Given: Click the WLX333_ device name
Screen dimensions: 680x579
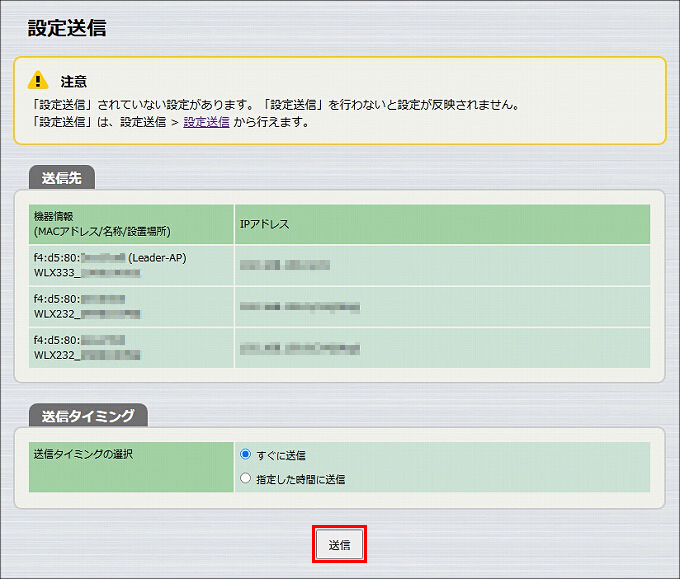Looking at the screenshot, I should 87,273.
